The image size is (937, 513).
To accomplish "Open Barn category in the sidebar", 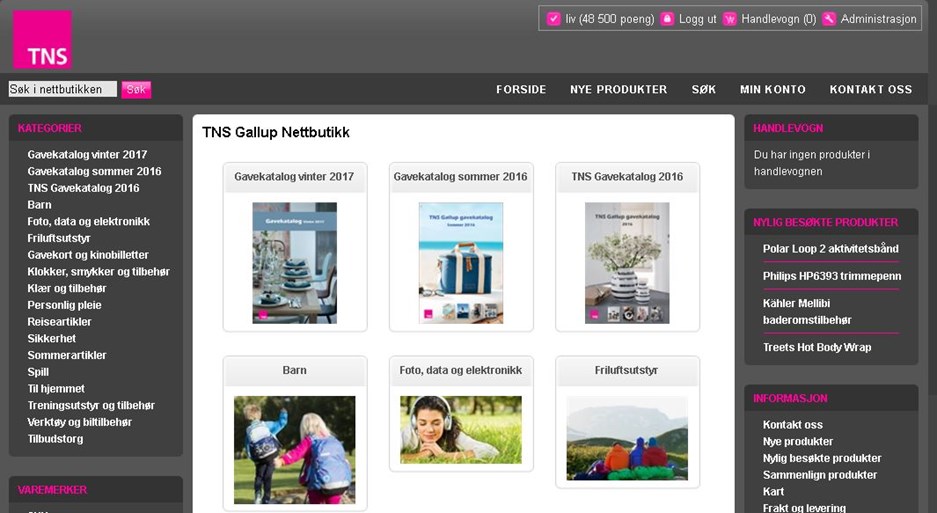I will click(x=39, y=204).
